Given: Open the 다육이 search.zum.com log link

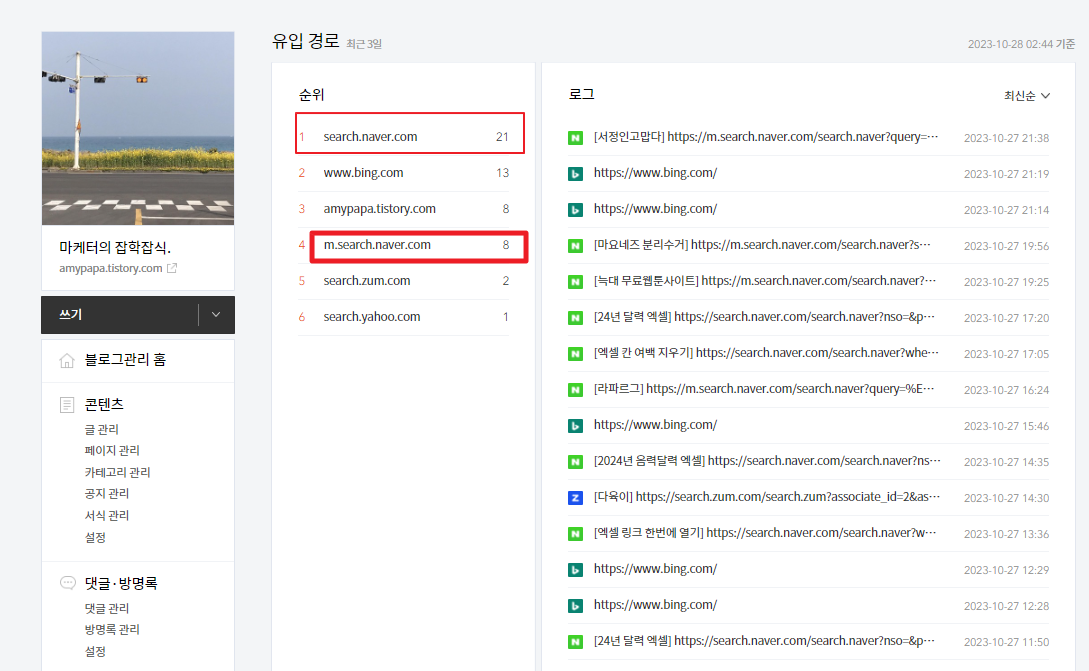Looking at the screenshot, I should pyautogui.click(x=767, y=497).
